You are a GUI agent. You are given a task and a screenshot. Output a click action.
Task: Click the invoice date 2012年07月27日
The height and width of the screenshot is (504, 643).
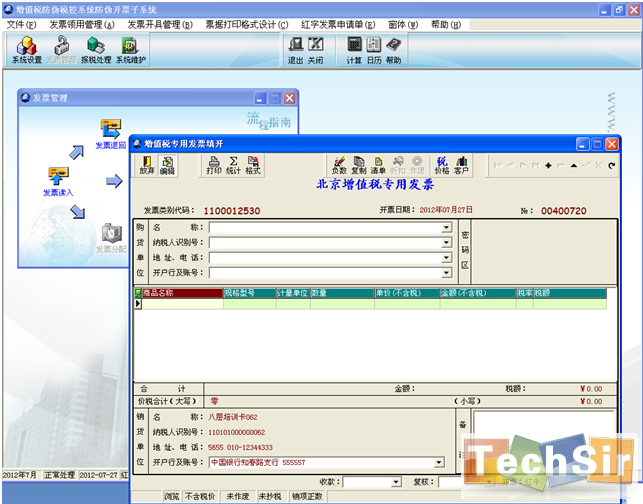click(446, 210)
